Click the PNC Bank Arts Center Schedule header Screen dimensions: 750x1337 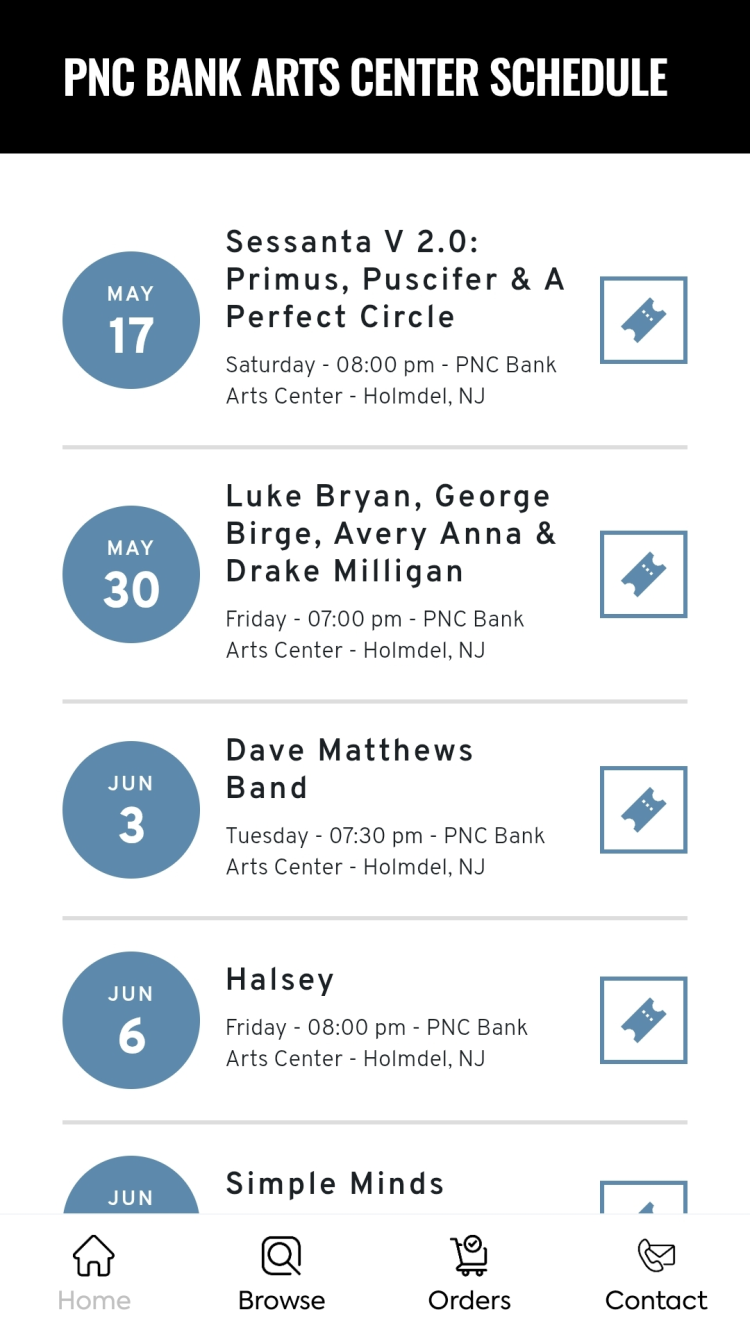(x=365, y=77)
